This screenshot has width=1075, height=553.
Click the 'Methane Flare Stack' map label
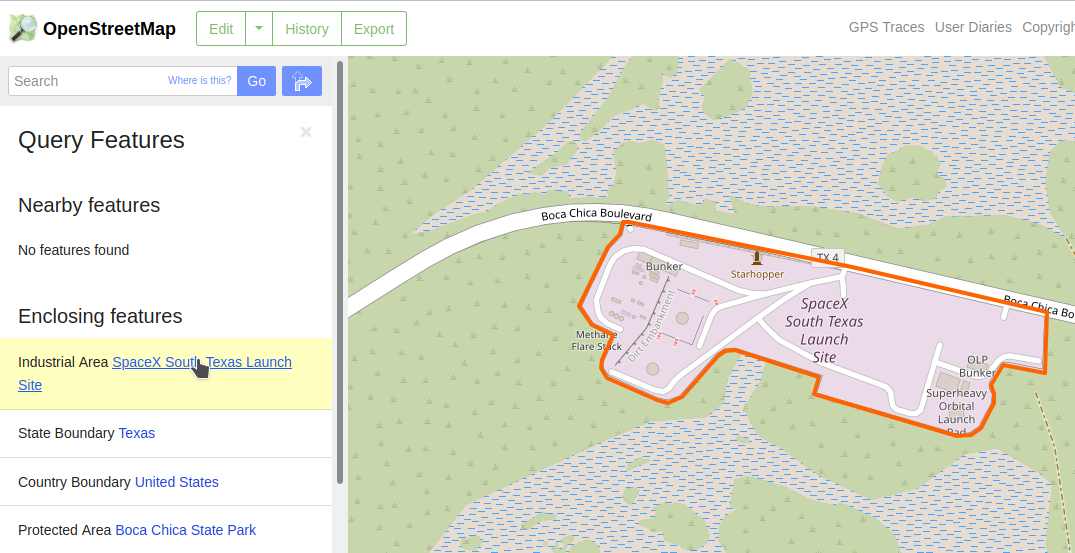click(x=597, y=341)
